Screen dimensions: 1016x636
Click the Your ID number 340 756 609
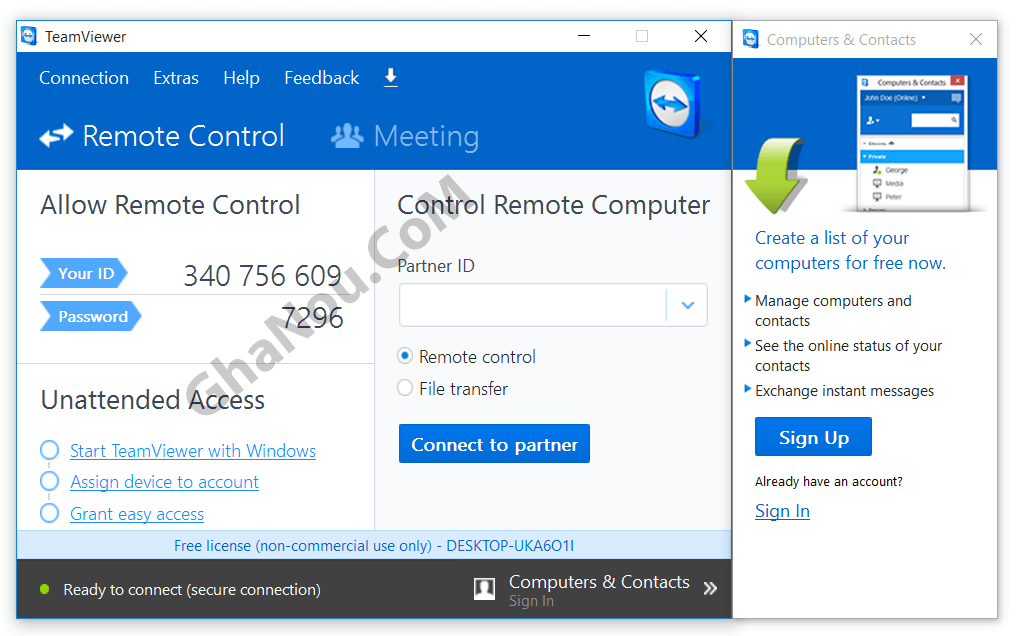pos(262,276)
